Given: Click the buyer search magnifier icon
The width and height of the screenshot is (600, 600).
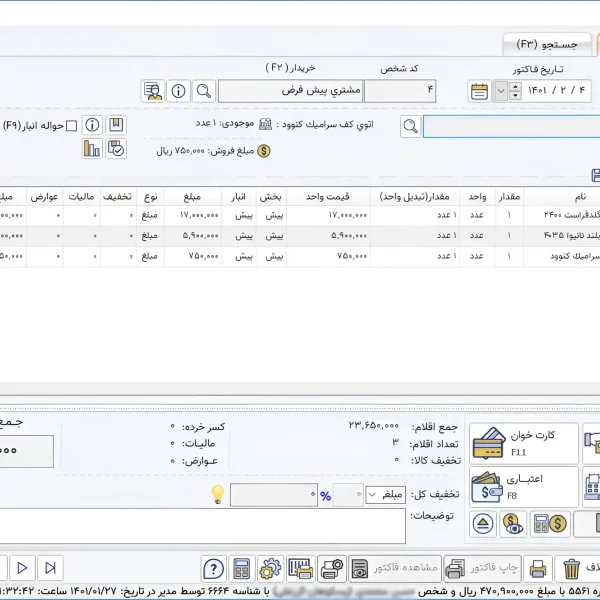Looking at the screenshot, I should click(x=204, y=91).
